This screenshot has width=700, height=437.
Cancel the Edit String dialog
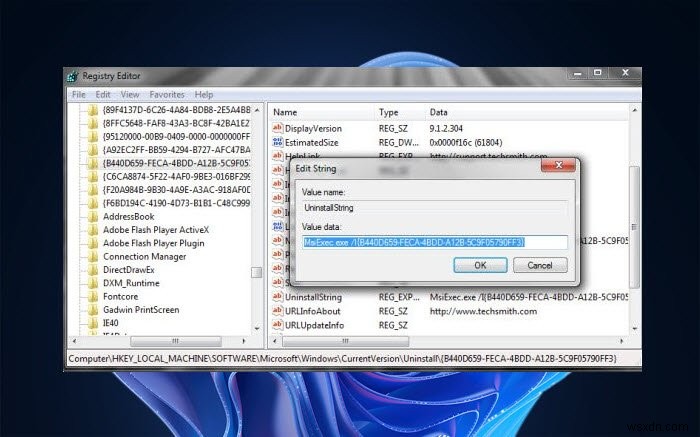coord(540,265)
